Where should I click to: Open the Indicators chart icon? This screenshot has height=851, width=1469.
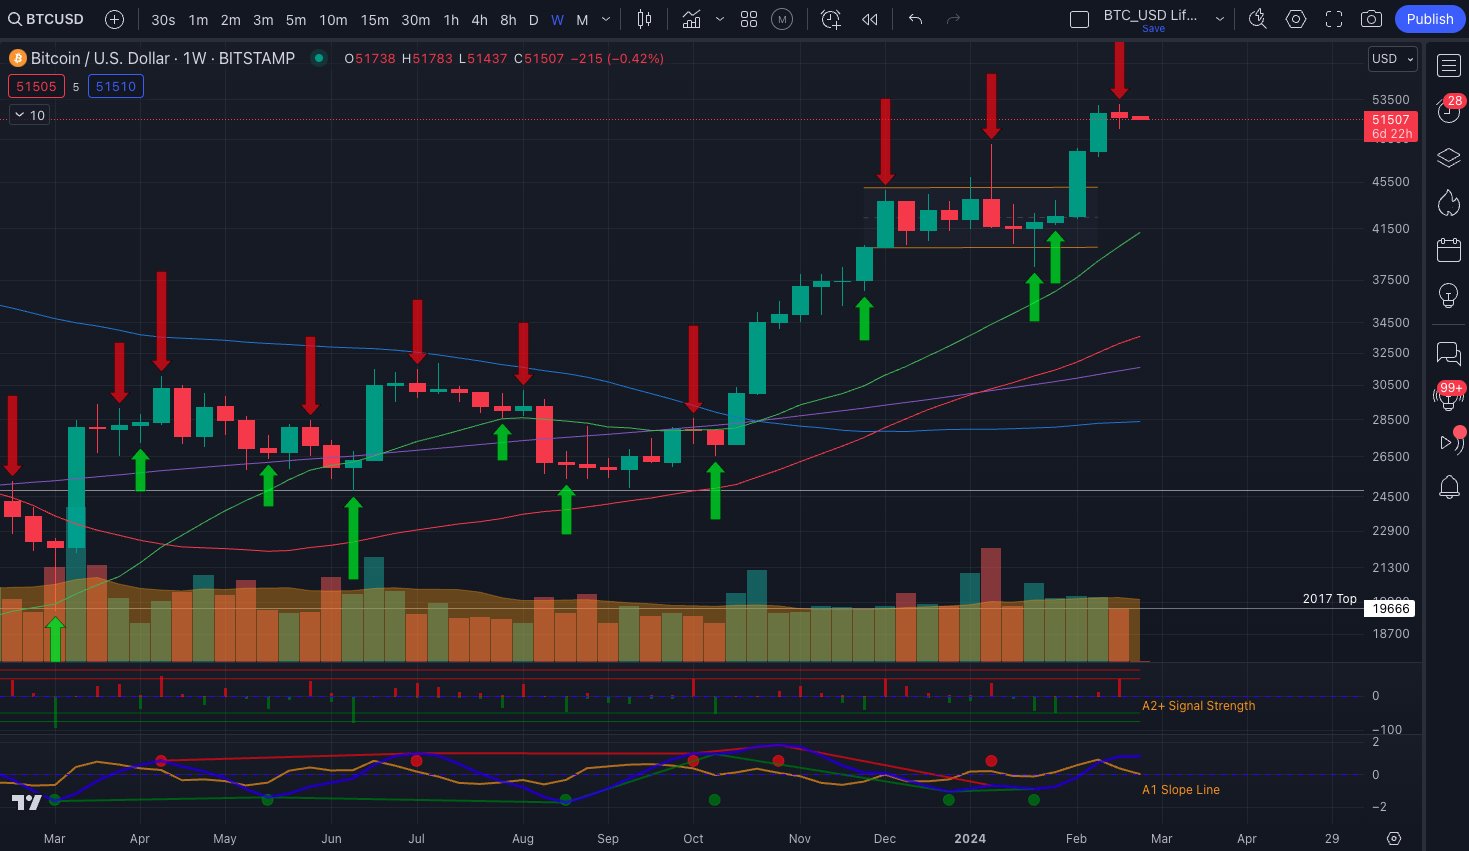pyautogui.click(x=691, y=19)
